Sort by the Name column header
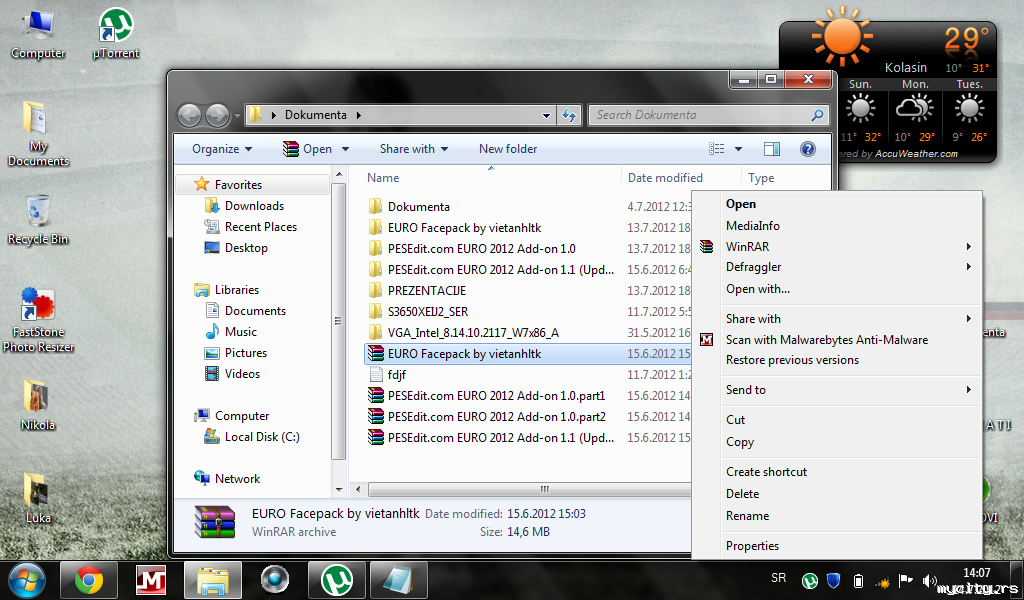Image resolution: width=1024 pixels, height=600 pixels. click(x=383, y=178)
